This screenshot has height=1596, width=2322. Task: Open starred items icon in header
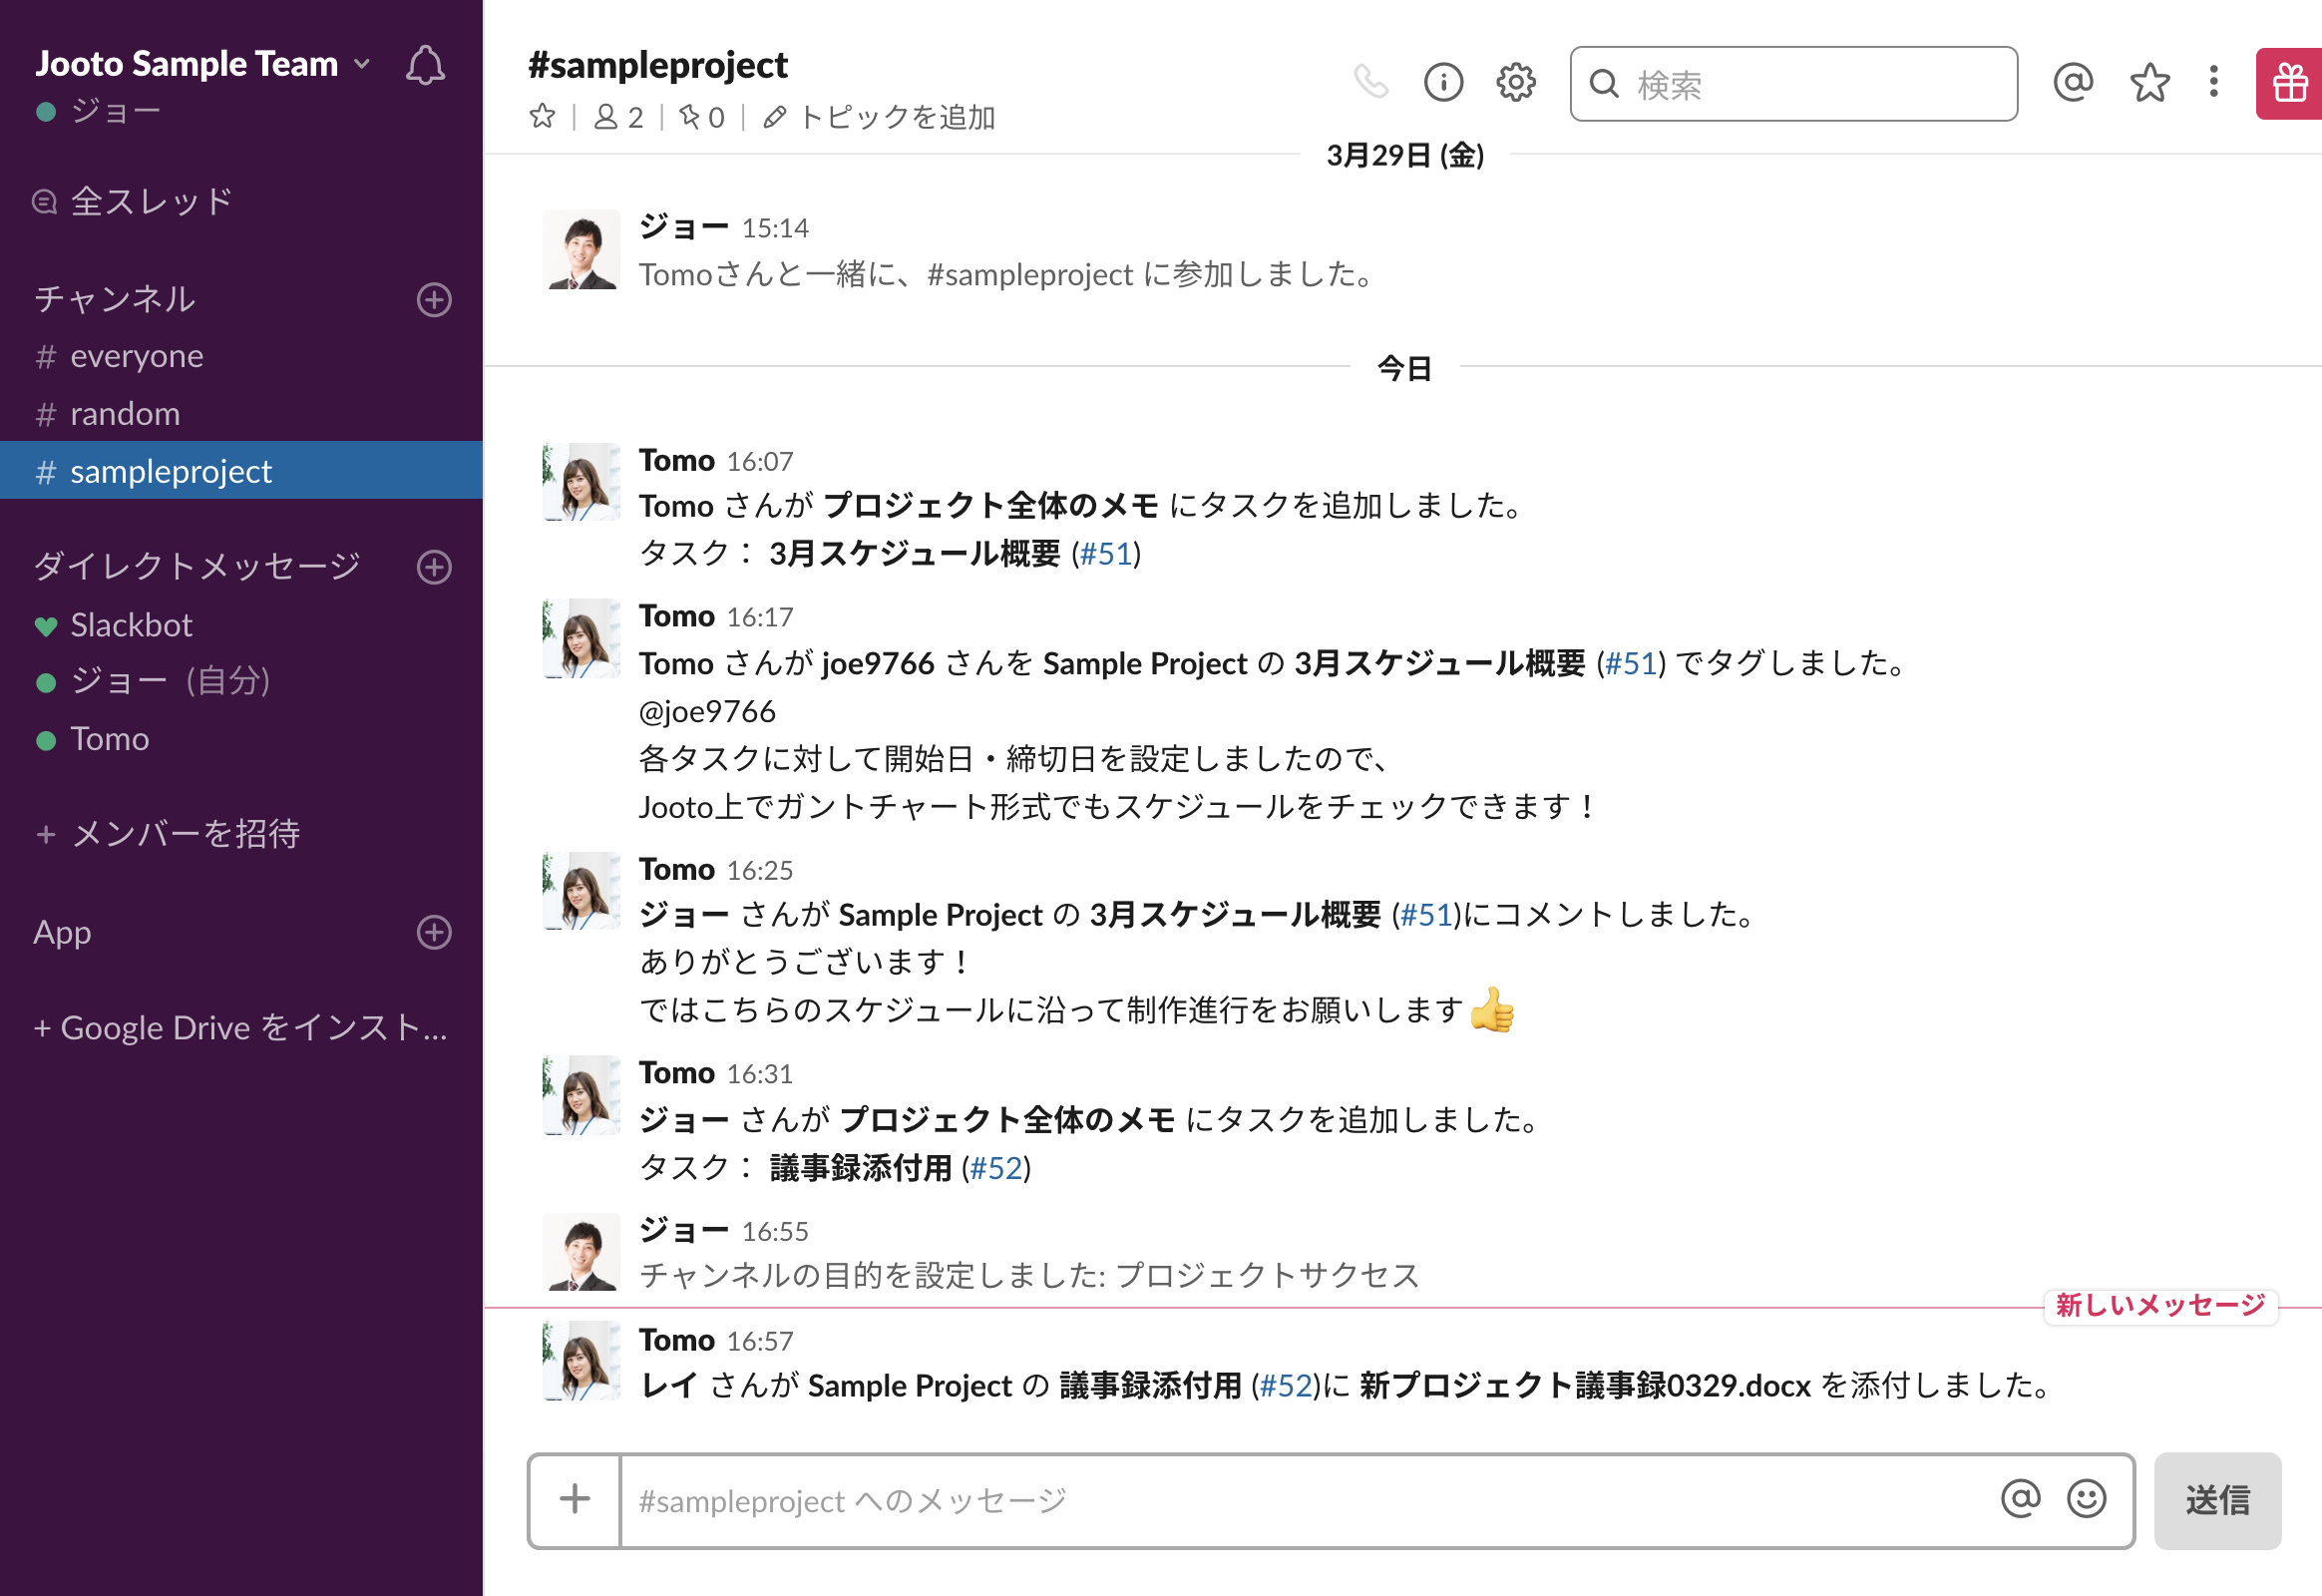pos(2149,82)
